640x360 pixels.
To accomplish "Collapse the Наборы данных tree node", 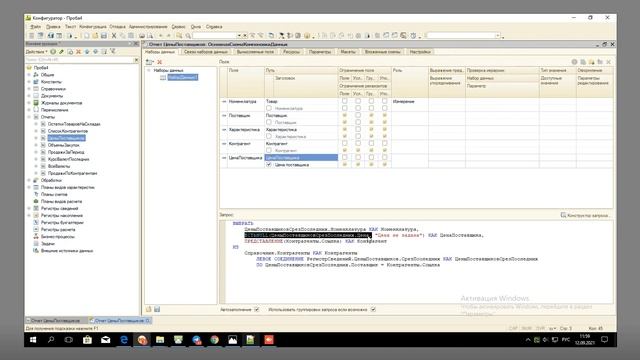I will [149, 70].
